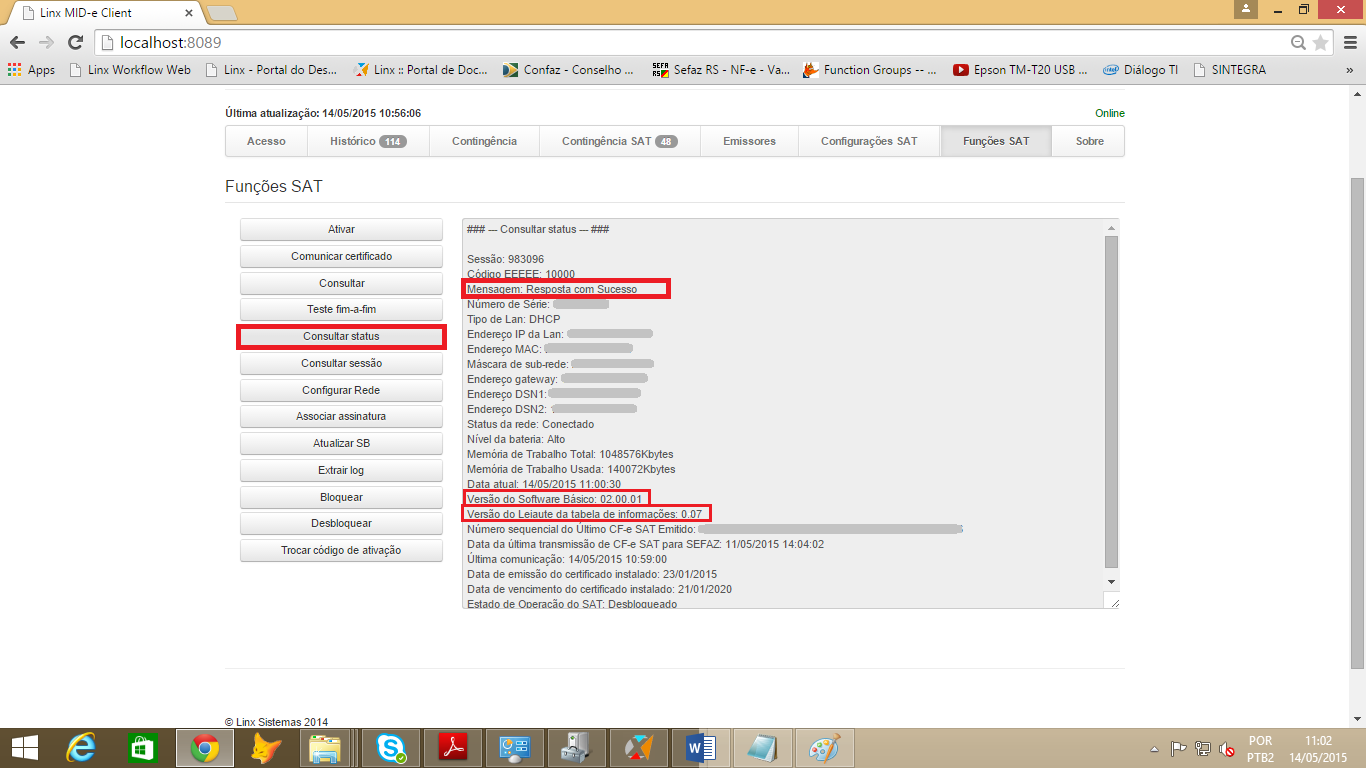The height and width of the screenshot is (768, 1366).
Task: Click the Atualizar SB button
Action: click(x=341, y=444)
